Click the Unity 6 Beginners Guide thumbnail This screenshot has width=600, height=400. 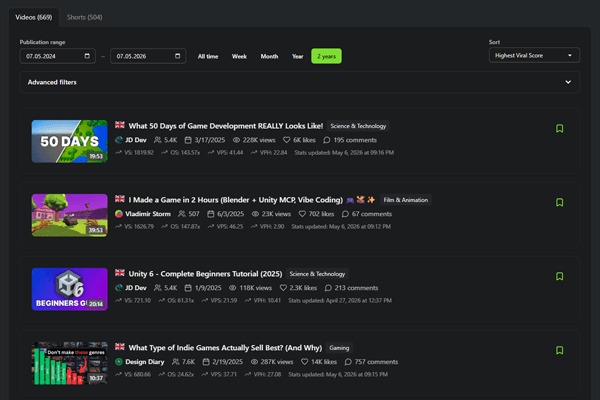pos(70,289)
